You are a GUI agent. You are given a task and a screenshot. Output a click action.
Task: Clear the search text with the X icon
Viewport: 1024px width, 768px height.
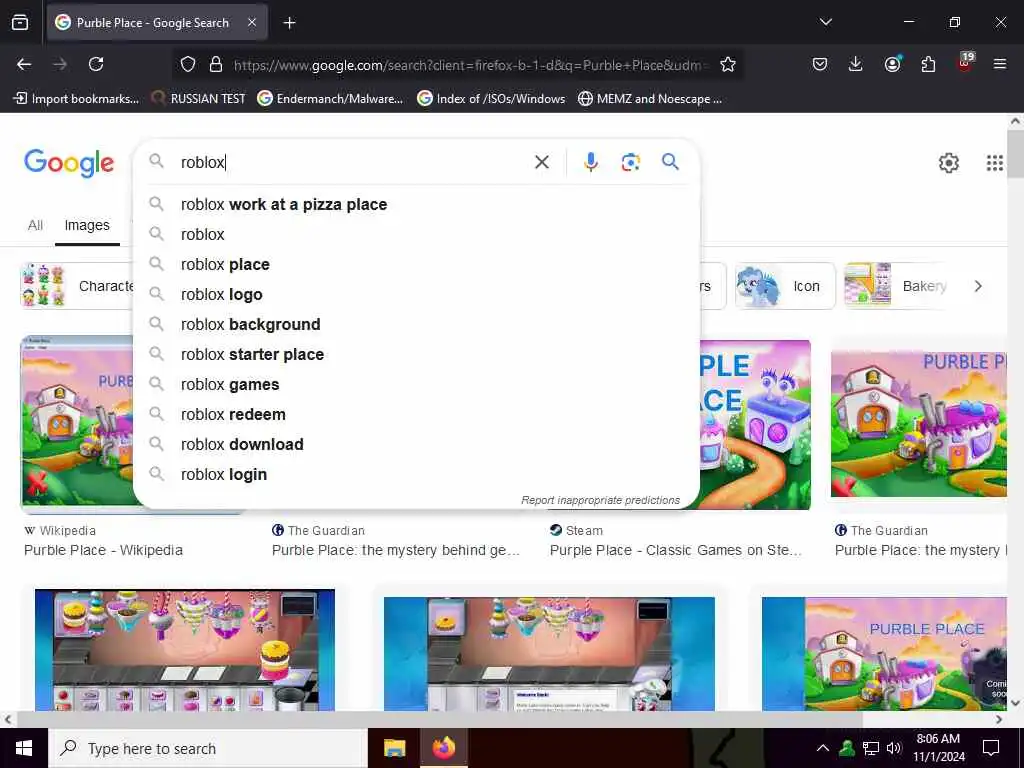tap(541, 162)
